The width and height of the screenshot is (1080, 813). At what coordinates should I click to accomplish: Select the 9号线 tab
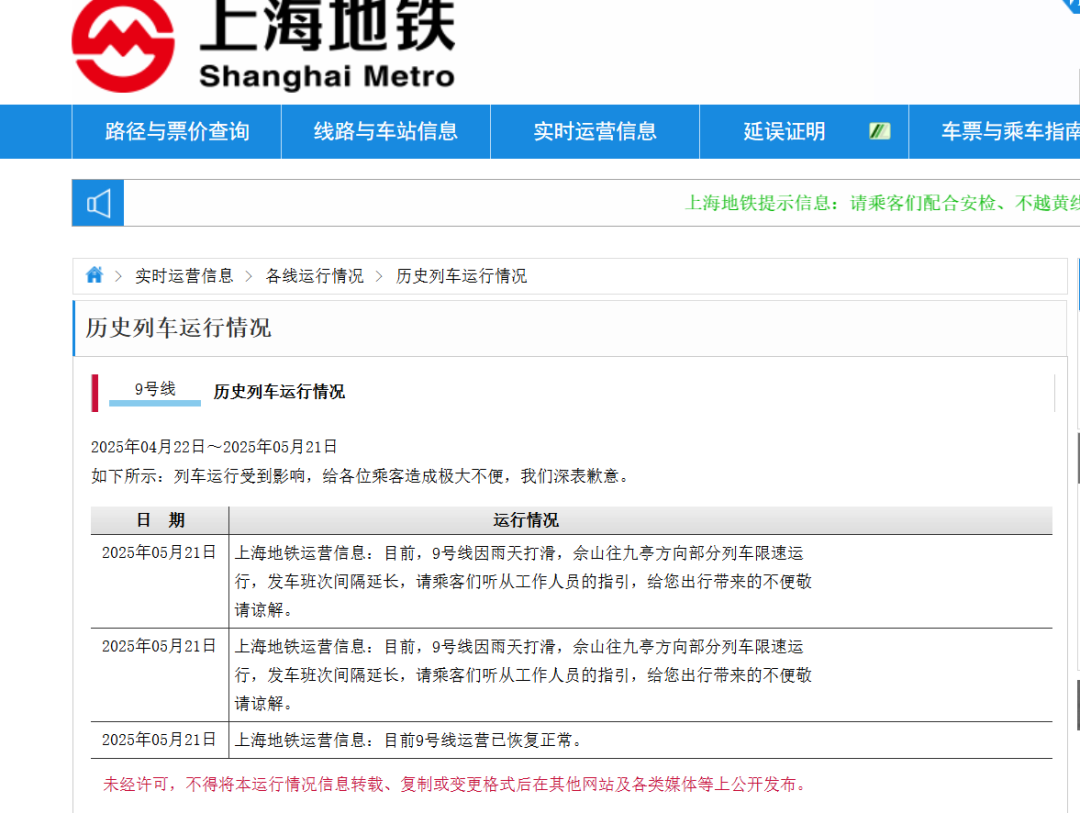(155, 391)
